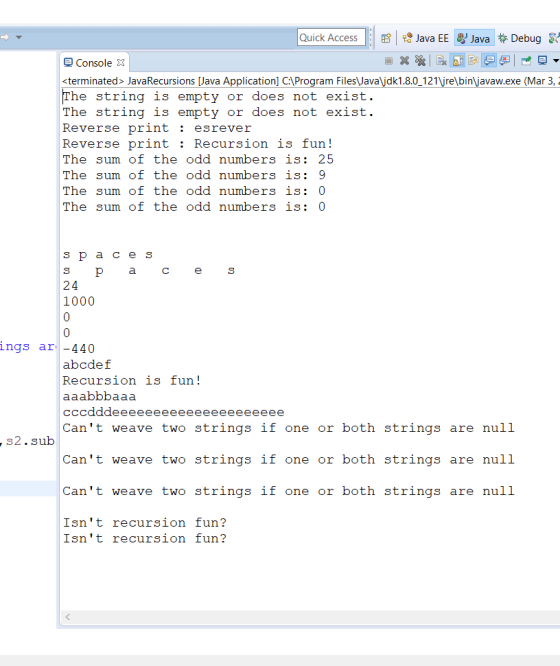This screenshot has width=560, height=666.
Task: Open the navigation history dropdown arrow
Action: 19,37
